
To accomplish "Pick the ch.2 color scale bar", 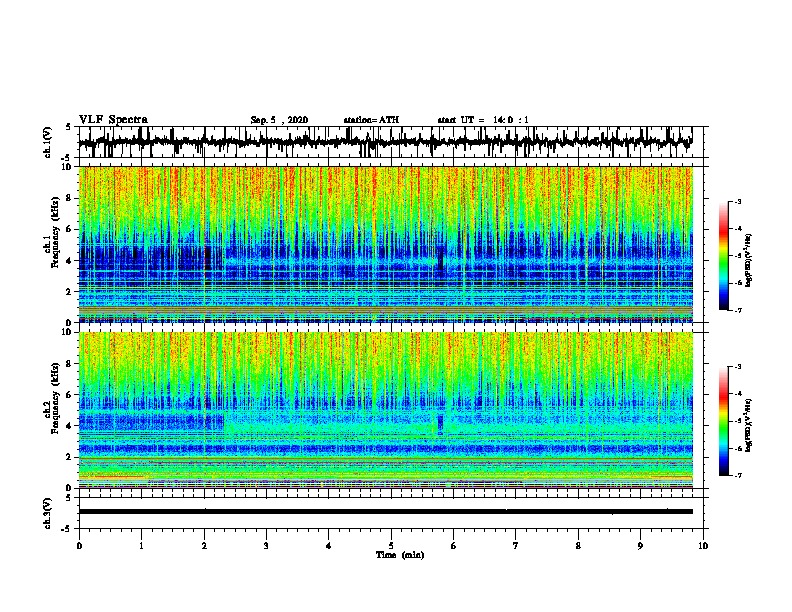I will point(724,421).
